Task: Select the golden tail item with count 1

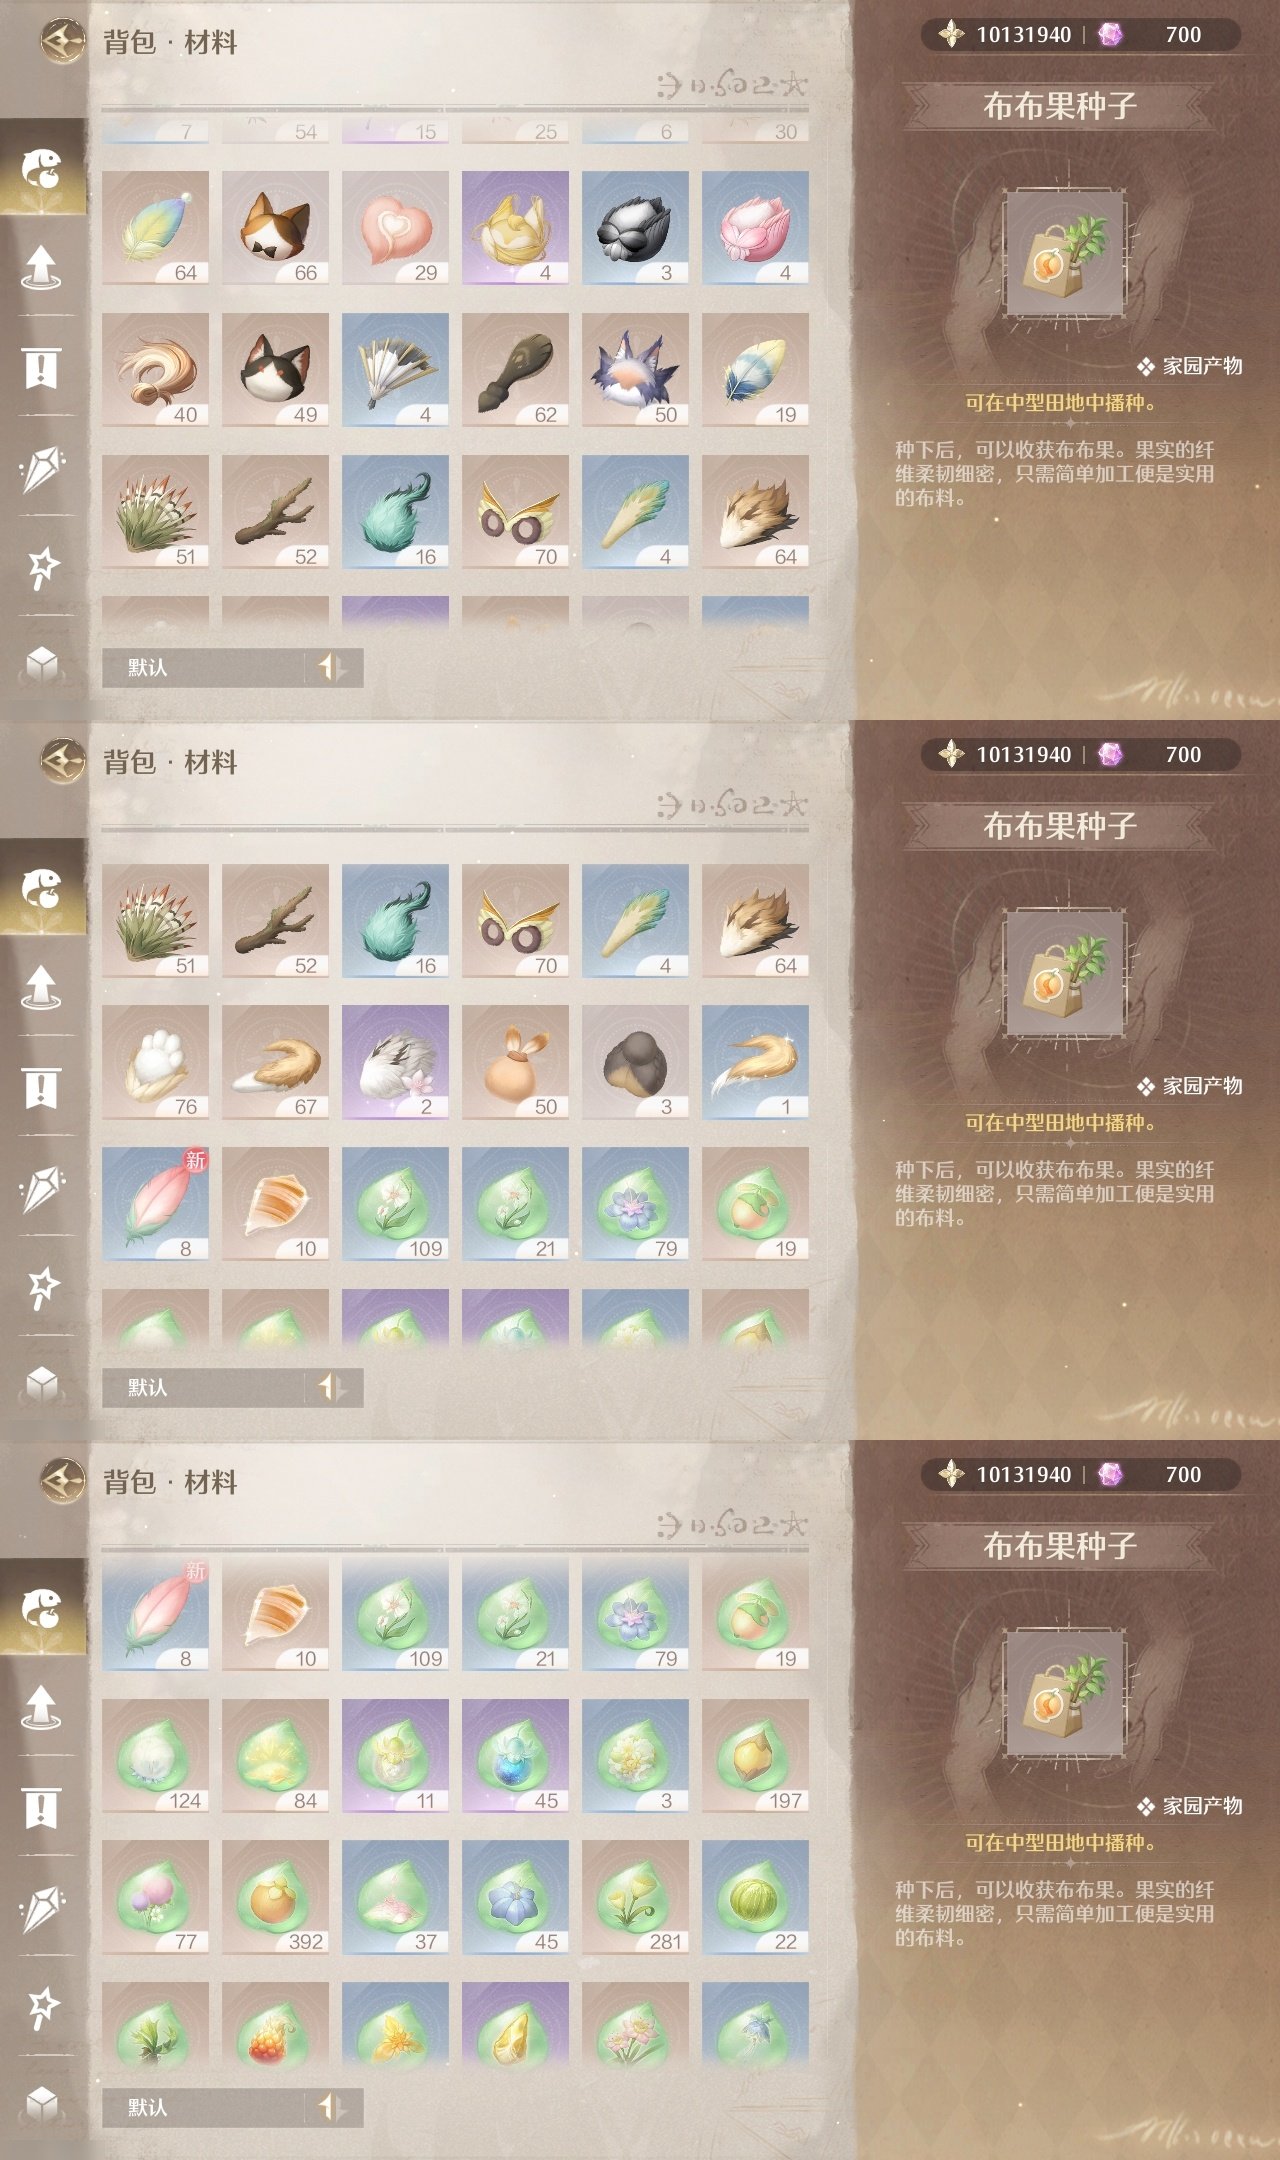Action: pyautogui.click(x=755, y=1062)
